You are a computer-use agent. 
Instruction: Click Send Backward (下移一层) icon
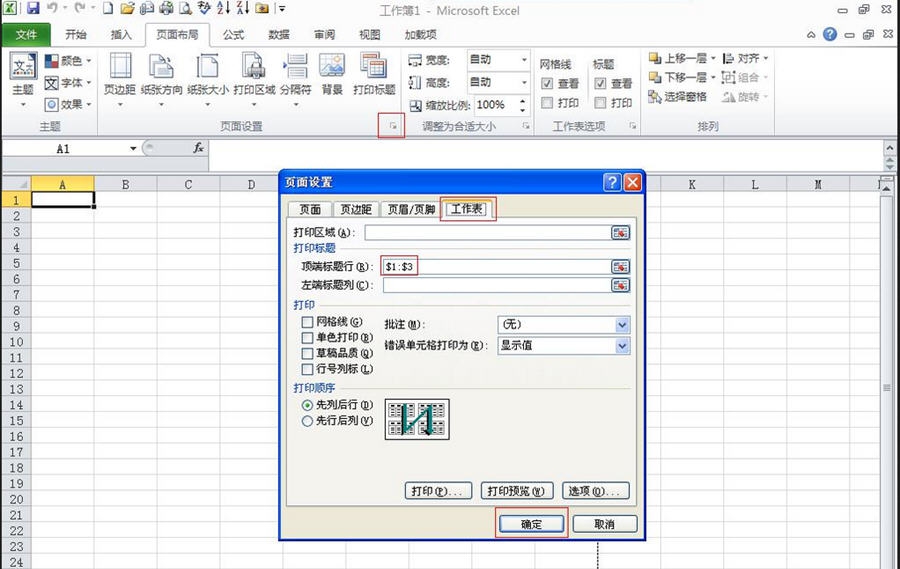click(x=655, y=77)
